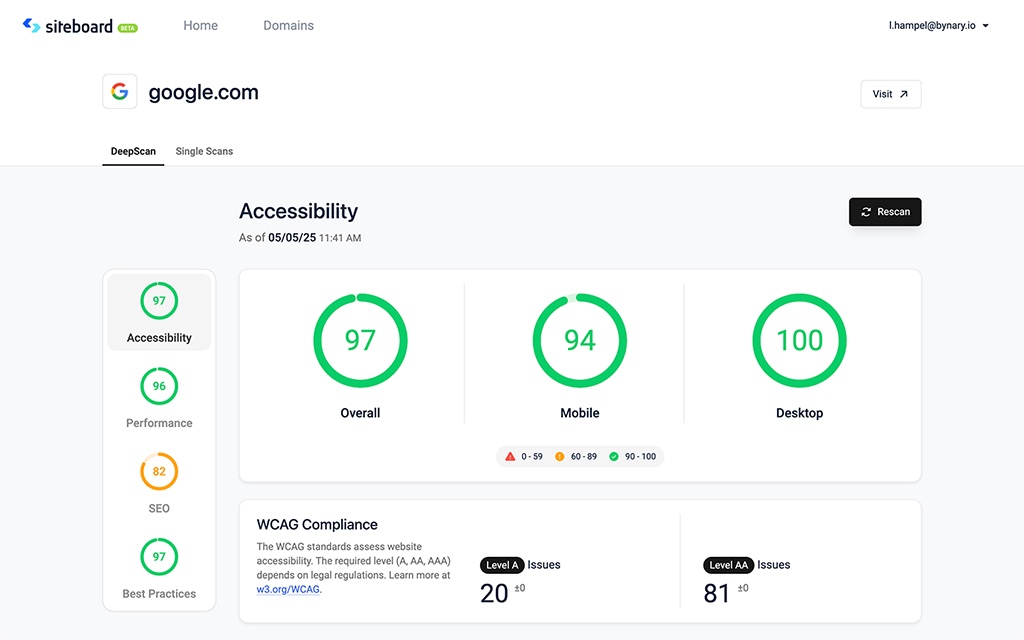The height and width of the screenshot is (640, 1024).
Task: Click the Level A badge
Action: coord(502,565)
